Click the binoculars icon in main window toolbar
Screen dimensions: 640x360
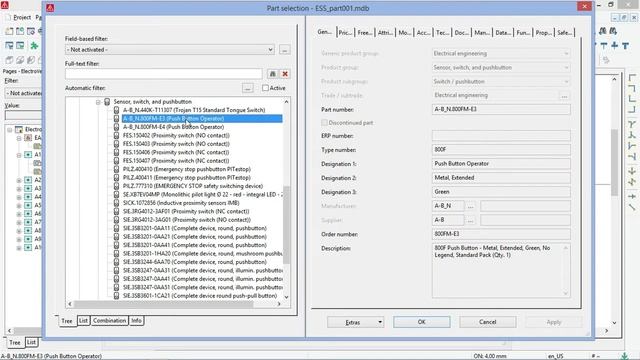(602, 31)
